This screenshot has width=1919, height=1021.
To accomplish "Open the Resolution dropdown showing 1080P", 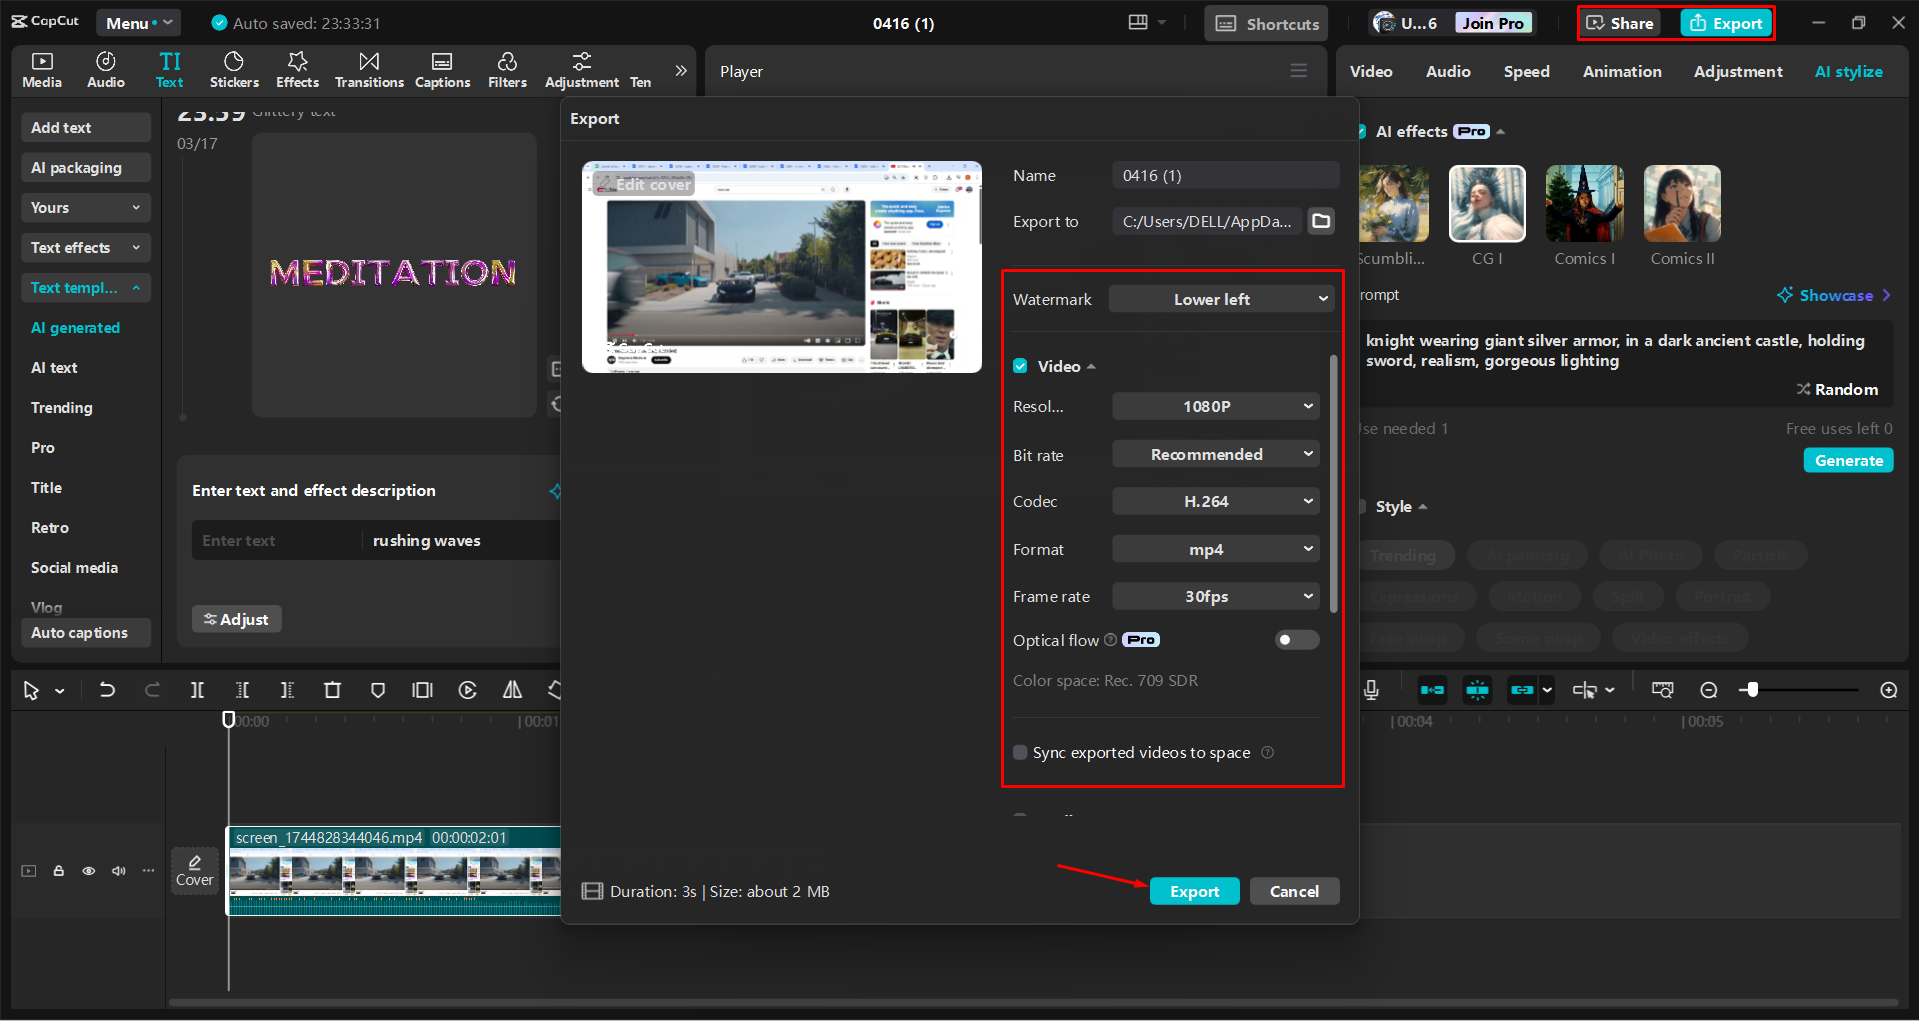I will pos(1216,406).
